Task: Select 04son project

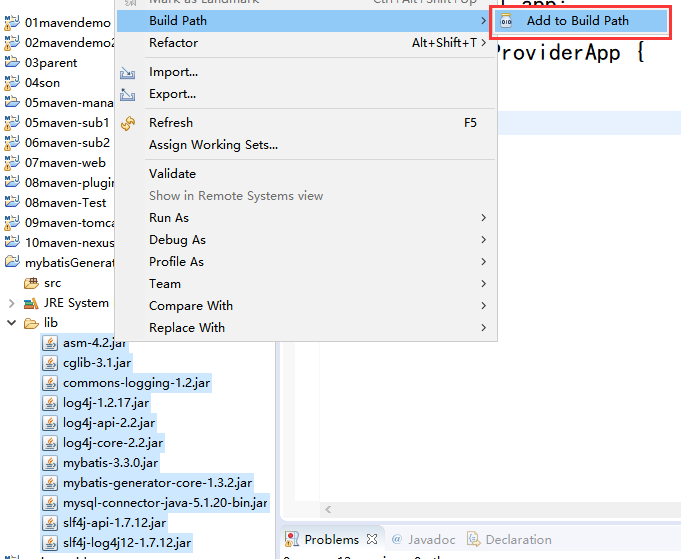Action: coord(43,83)
